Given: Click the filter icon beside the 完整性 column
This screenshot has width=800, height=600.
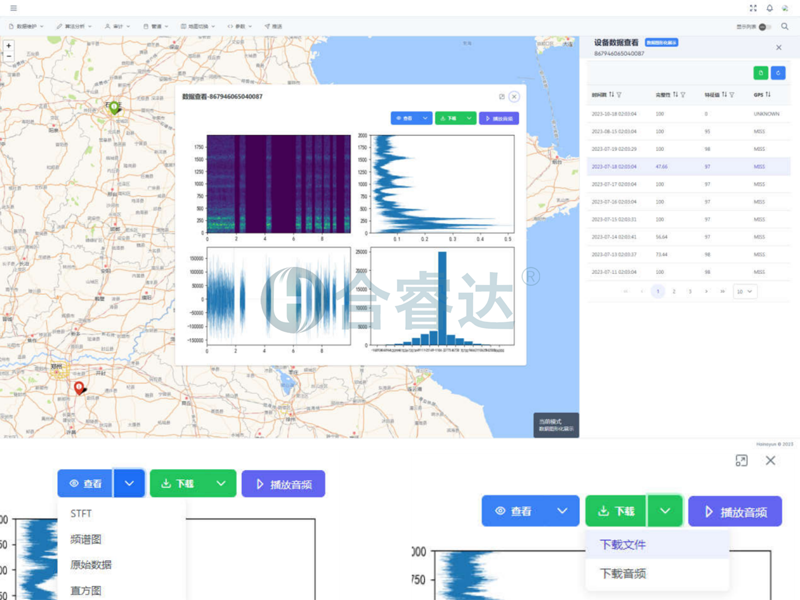Looking at the screenshot, I should coord(683,95).
